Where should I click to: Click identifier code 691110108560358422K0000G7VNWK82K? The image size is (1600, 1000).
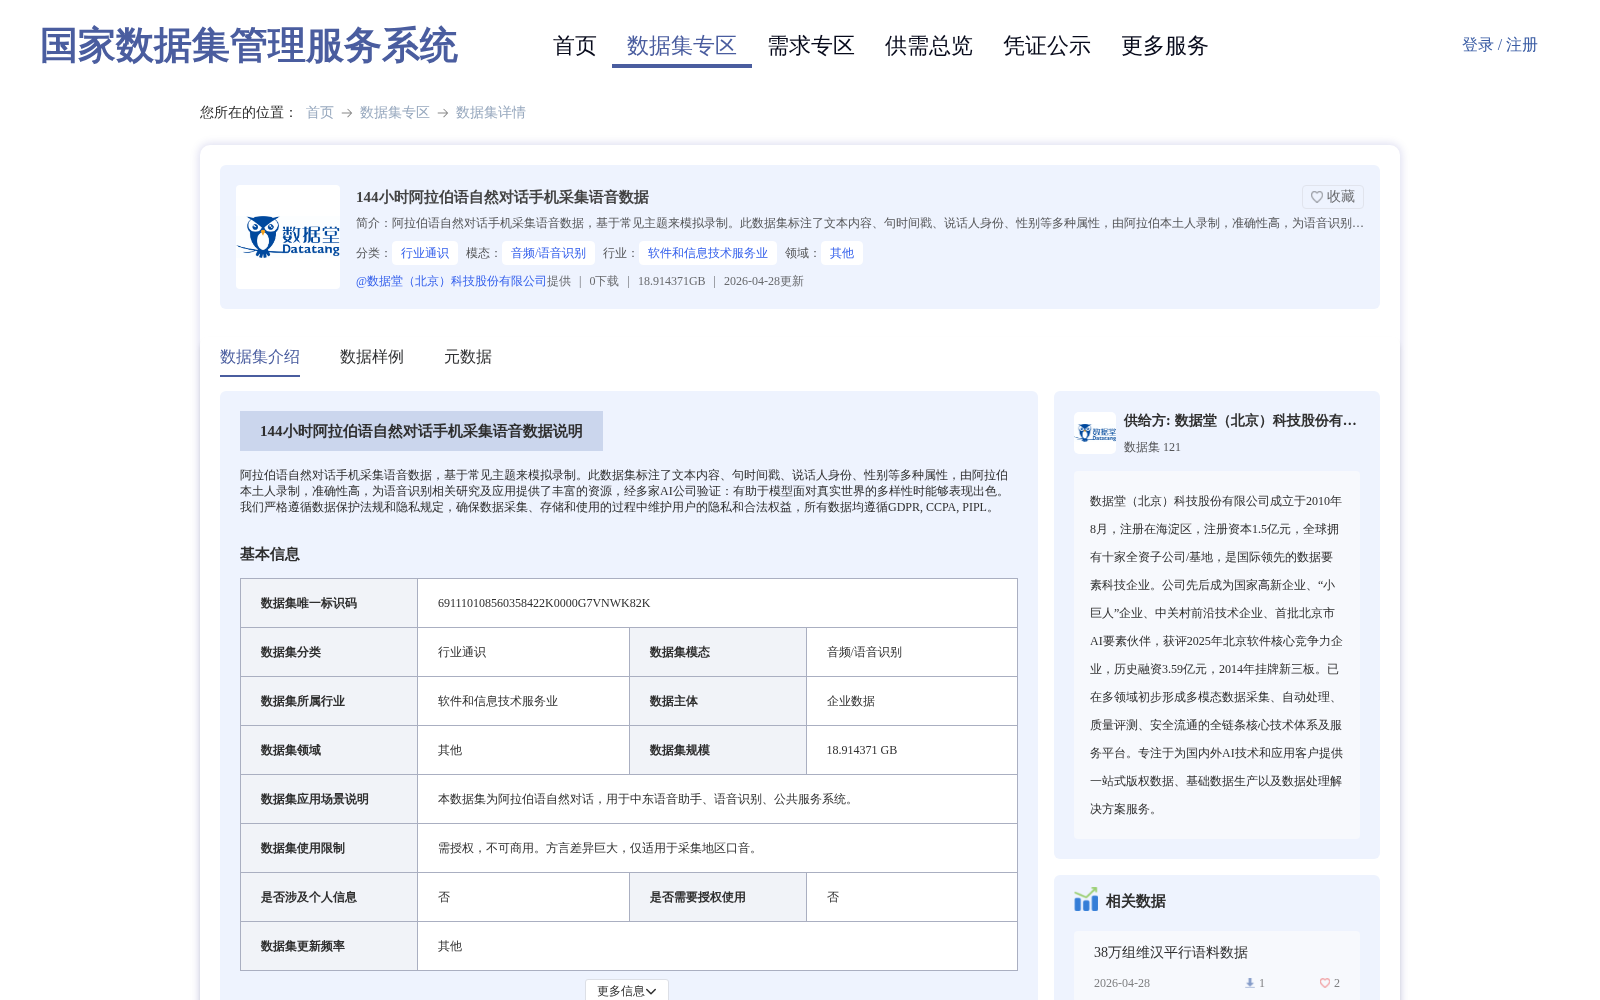pos(544,603)
